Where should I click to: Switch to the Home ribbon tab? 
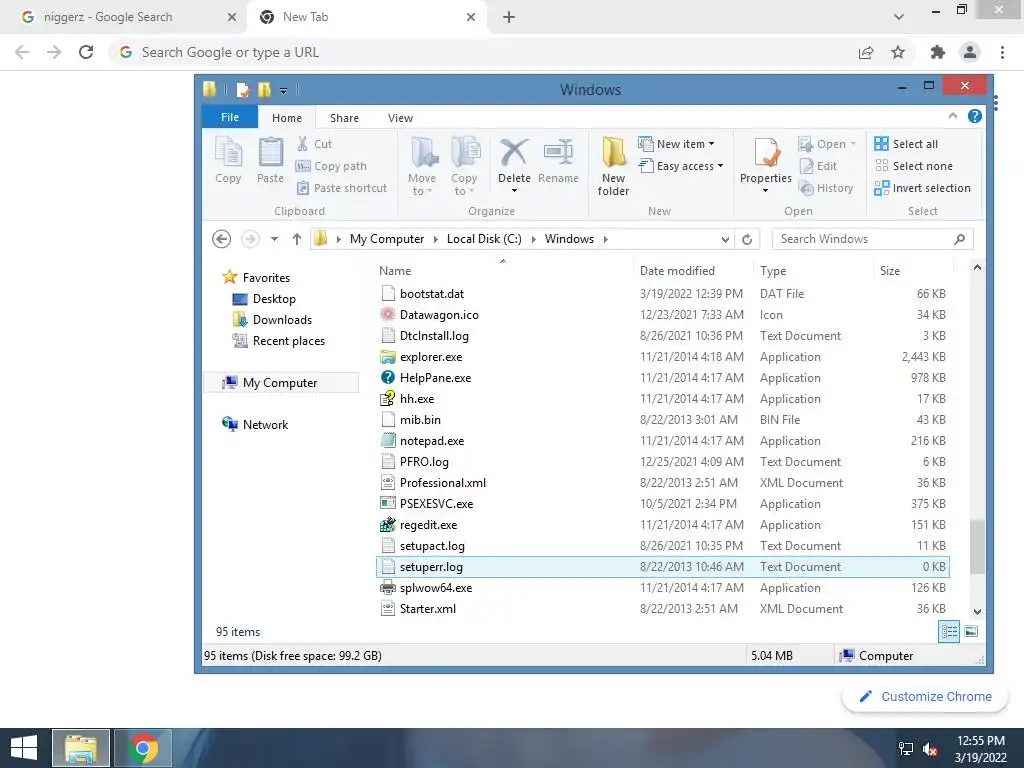click(x=287, y=118)
